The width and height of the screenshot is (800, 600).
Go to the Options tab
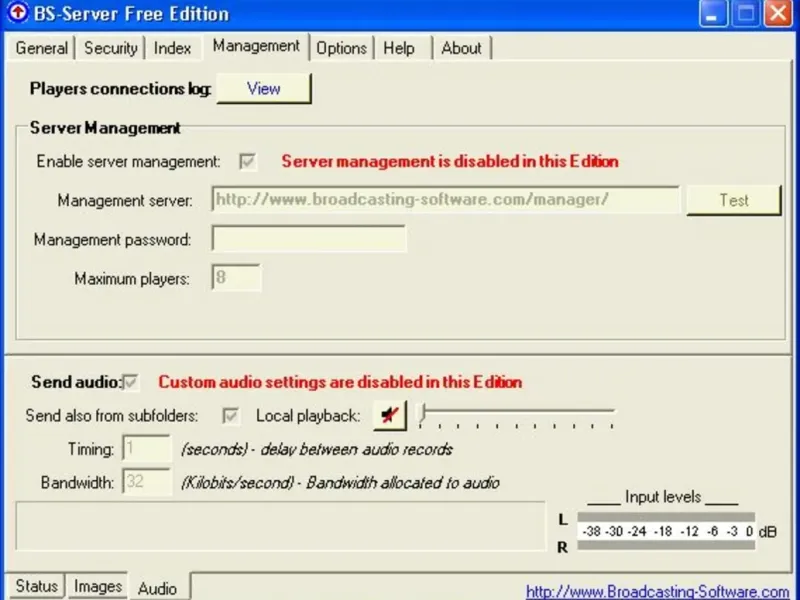point(341,48)
